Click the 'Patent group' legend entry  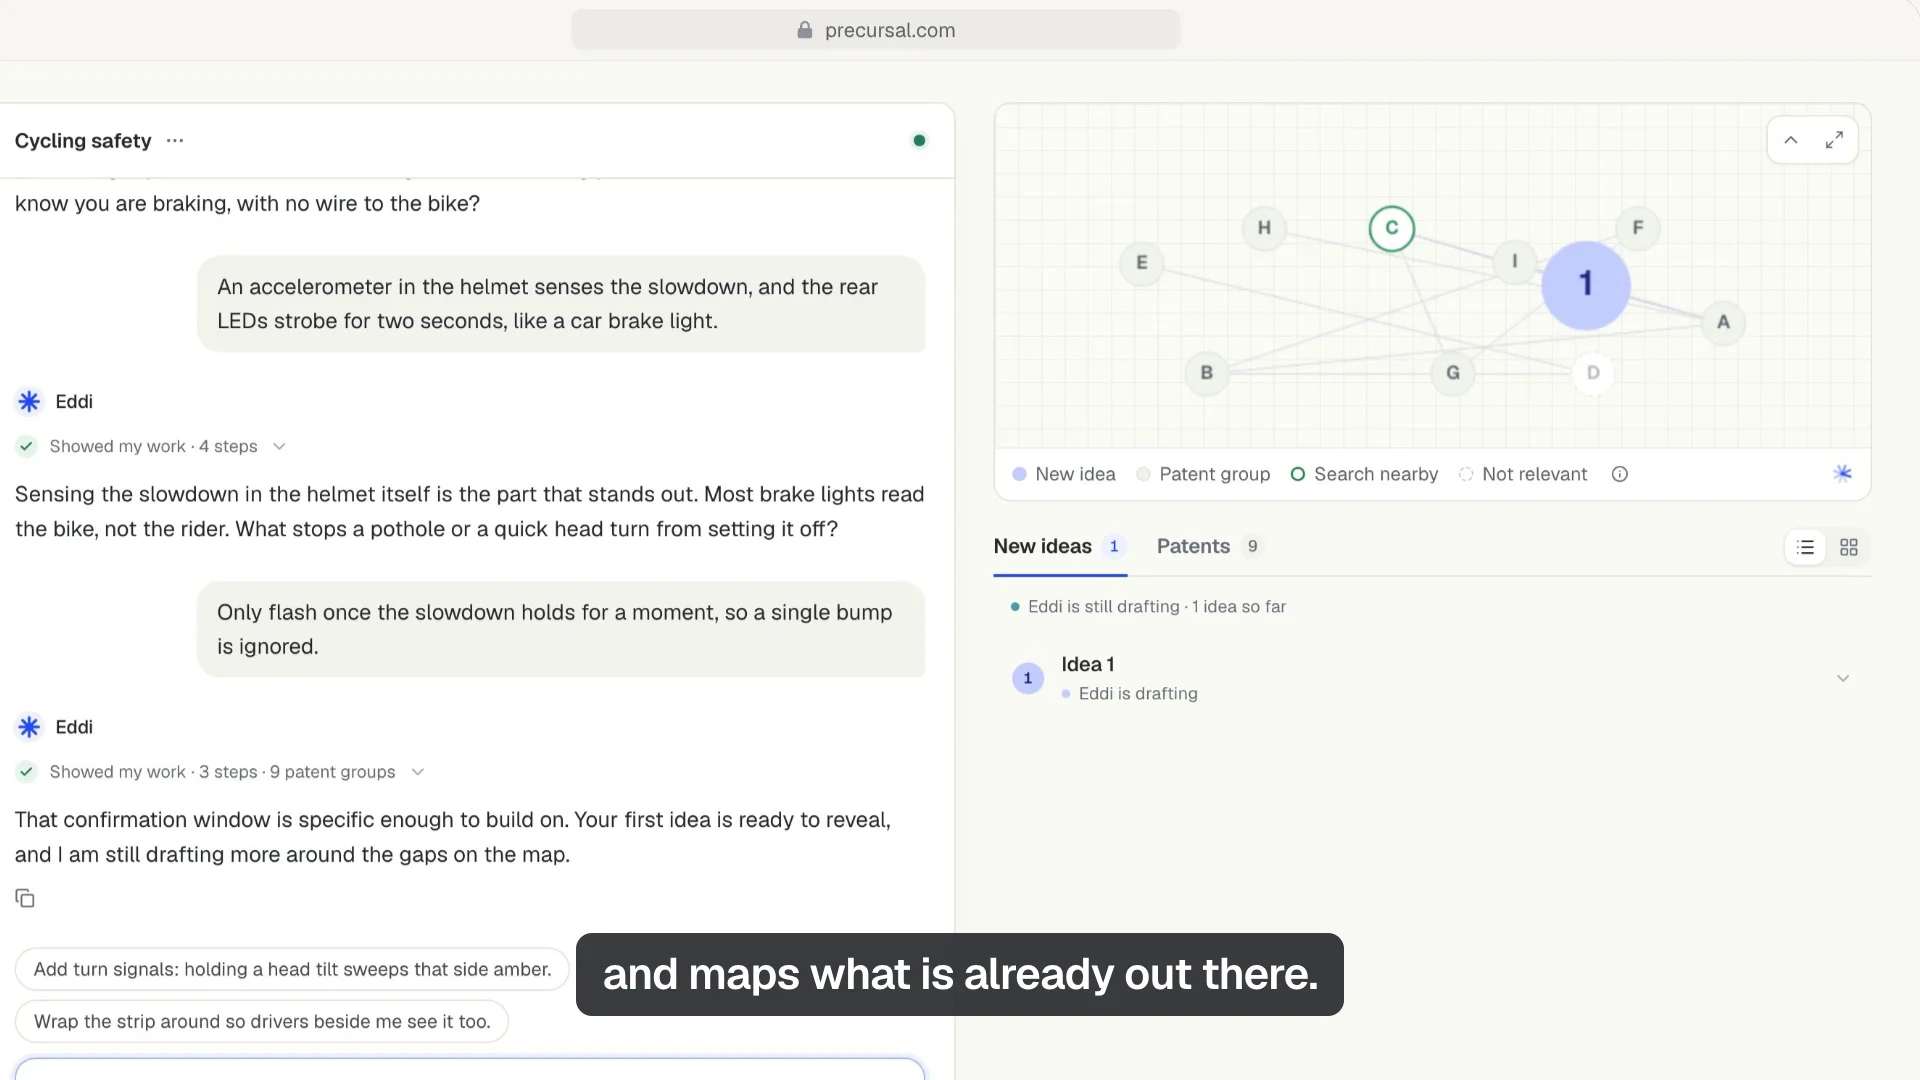click(x=1203, y=474)
